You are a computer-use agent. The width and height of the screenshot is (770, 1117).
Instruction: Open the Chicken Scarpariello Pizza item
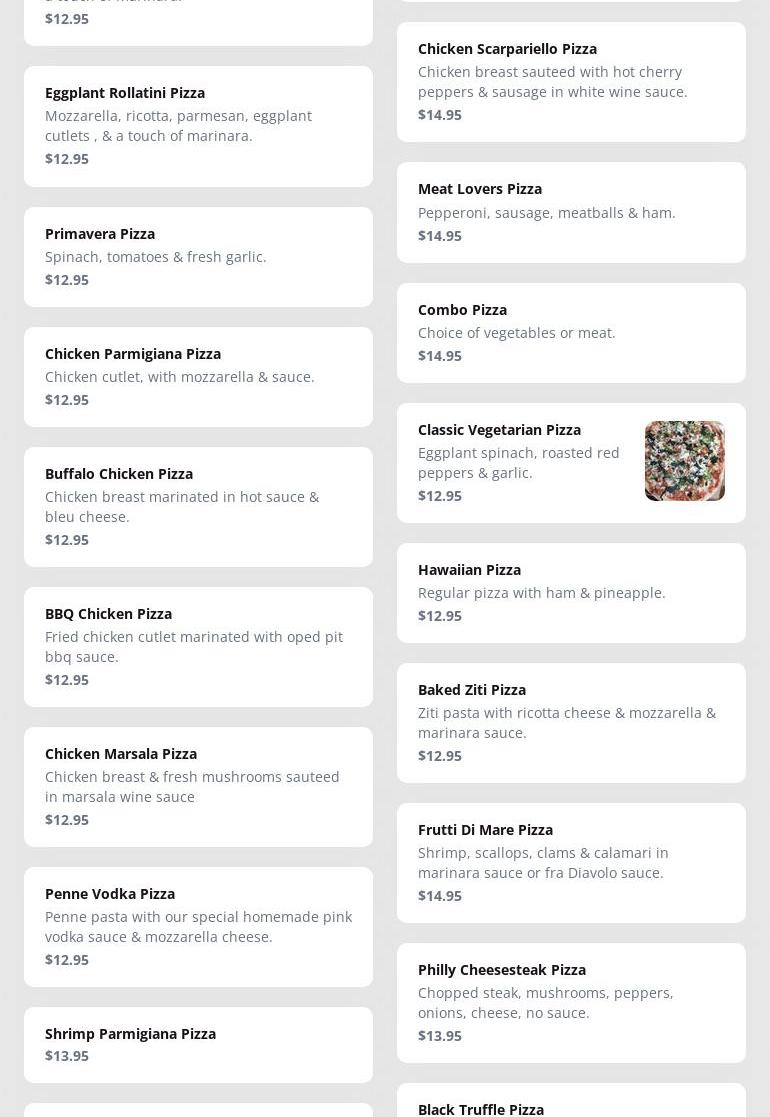571,82
